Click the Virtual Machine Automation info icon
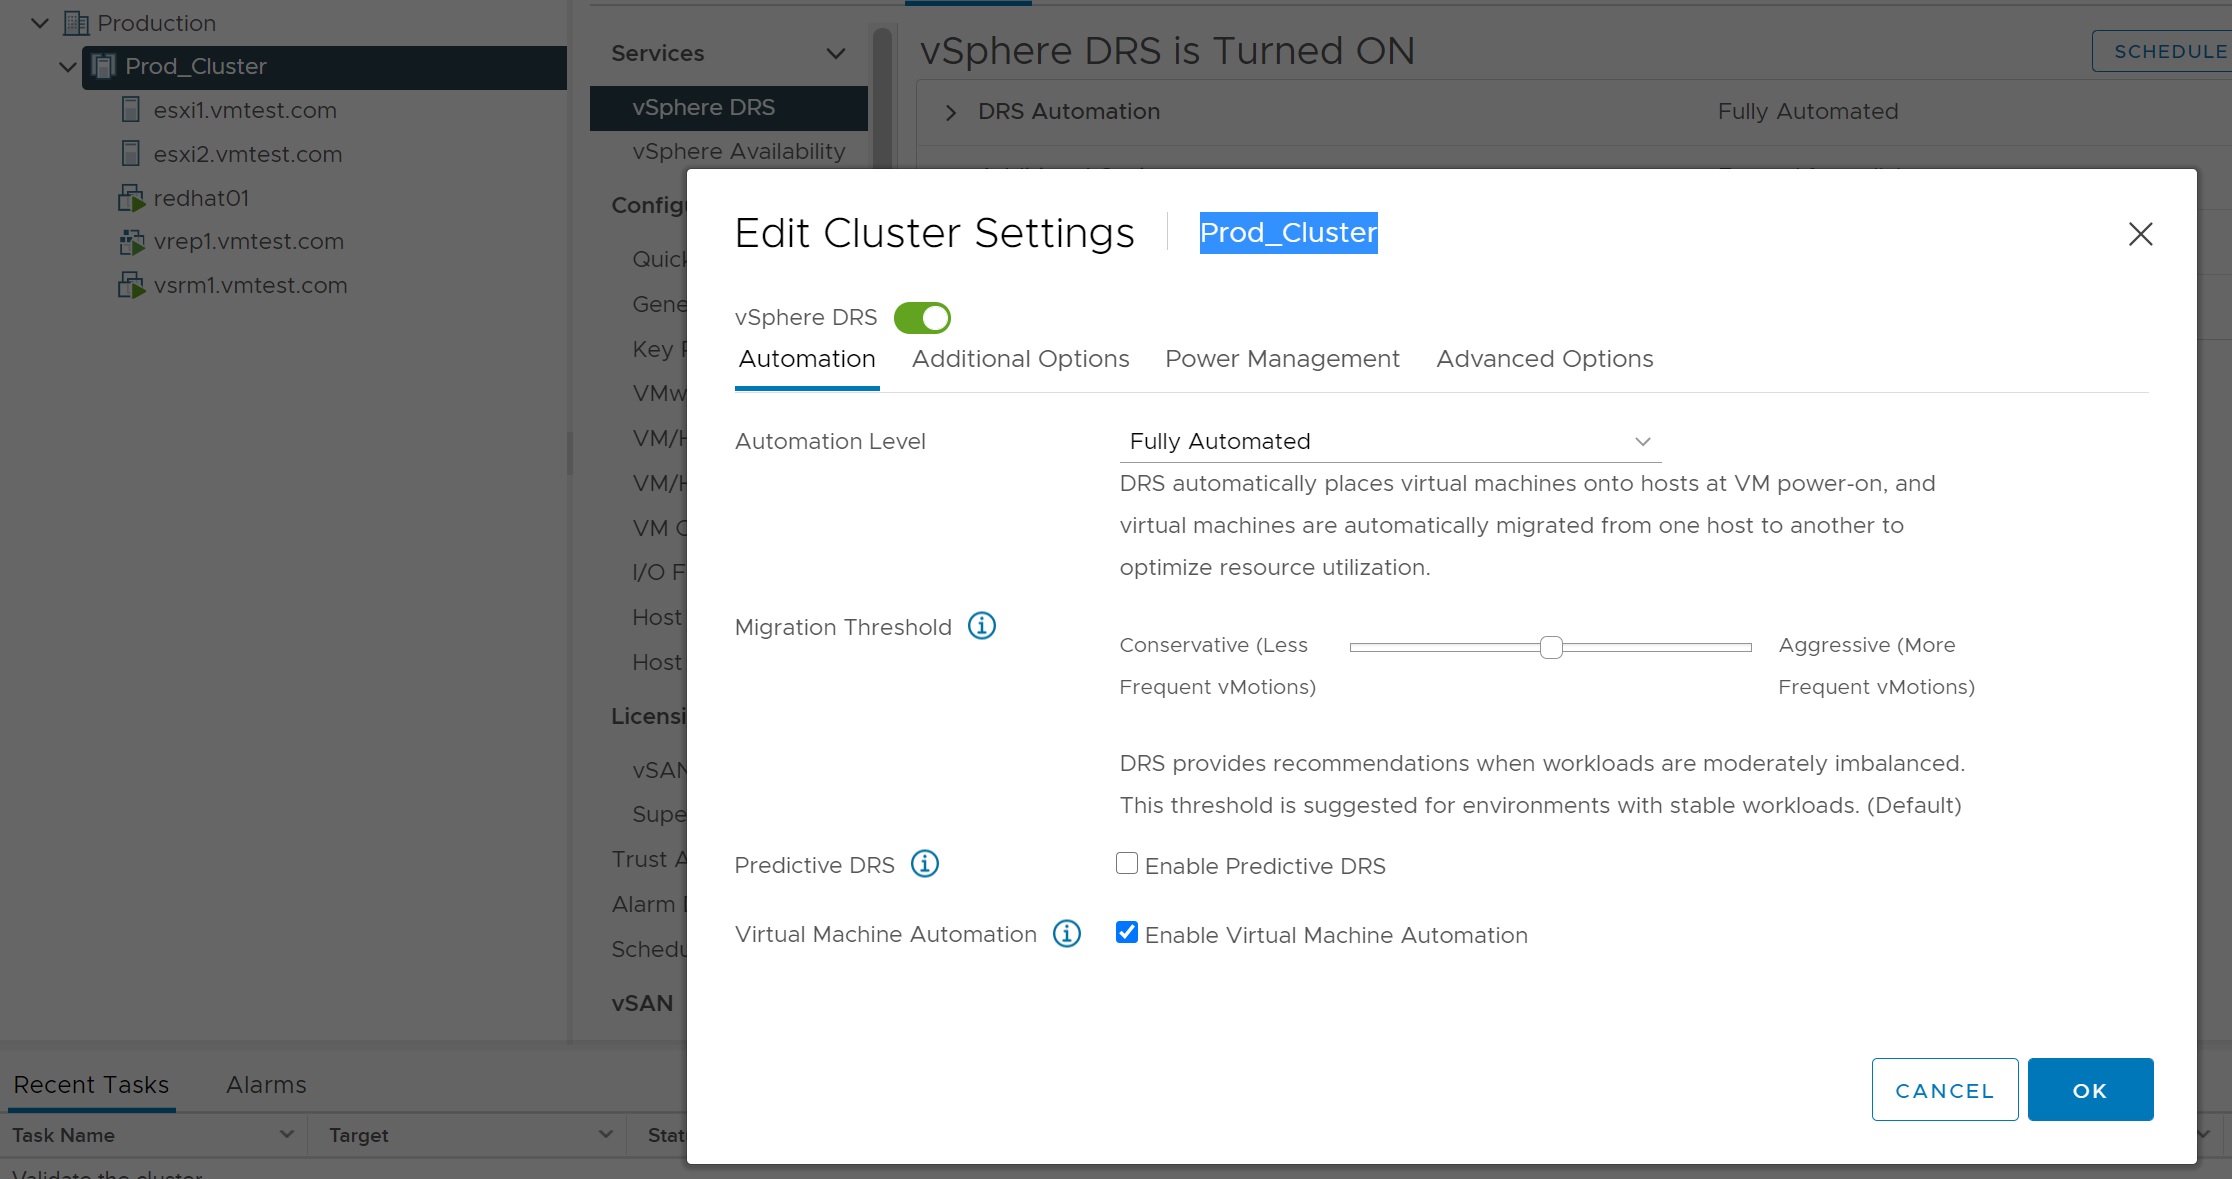The image size is (2232, 1179). pyautogui.click(x=1067, y=934)
